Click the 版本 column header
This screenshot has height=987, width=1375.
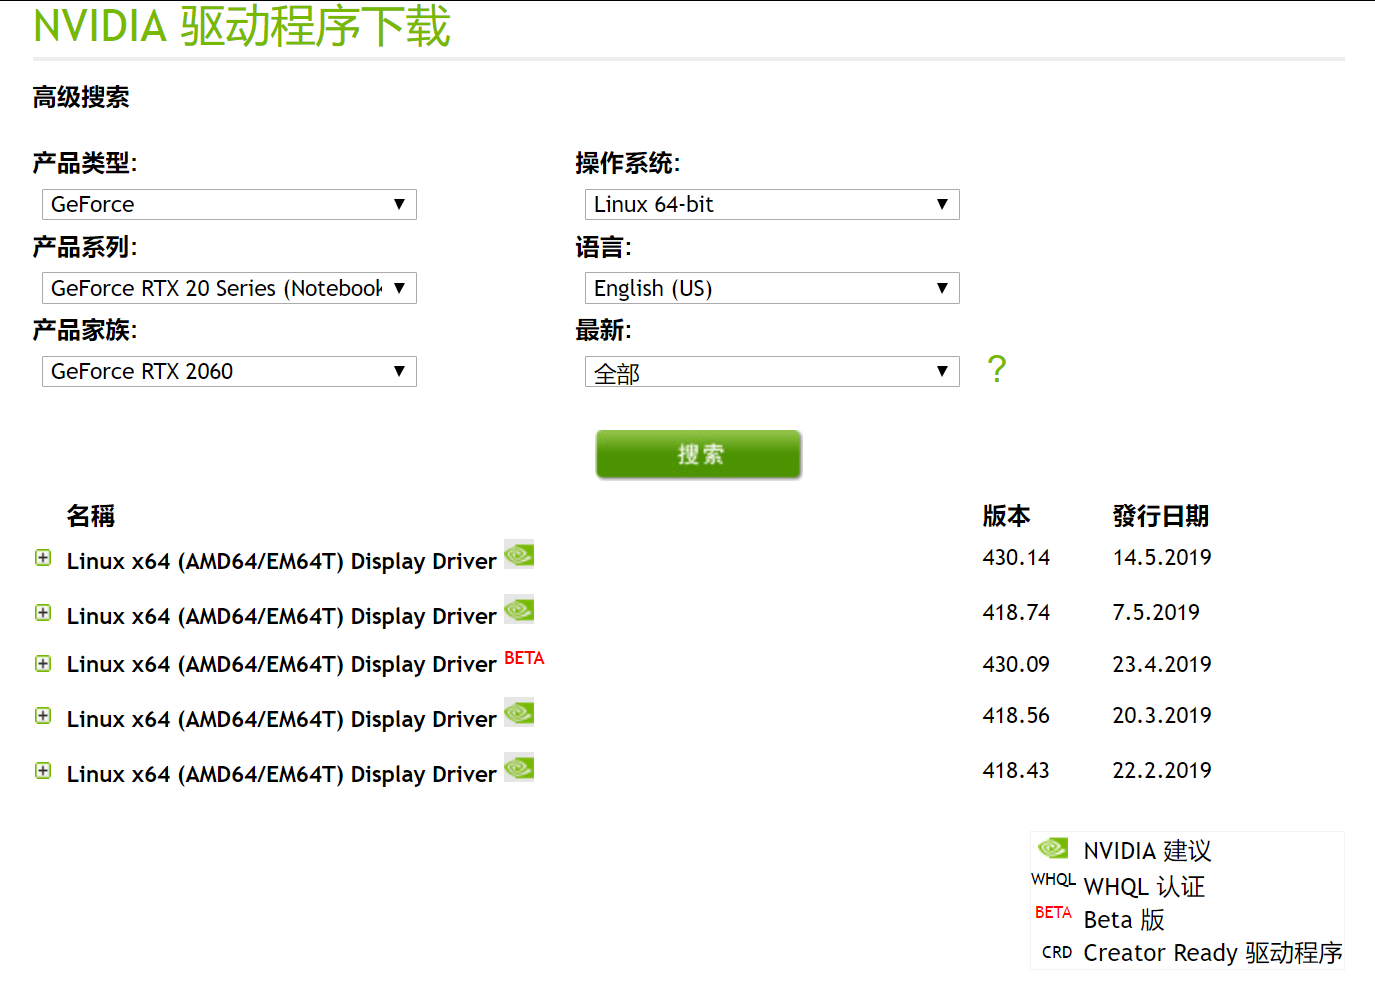[1006, 516]
